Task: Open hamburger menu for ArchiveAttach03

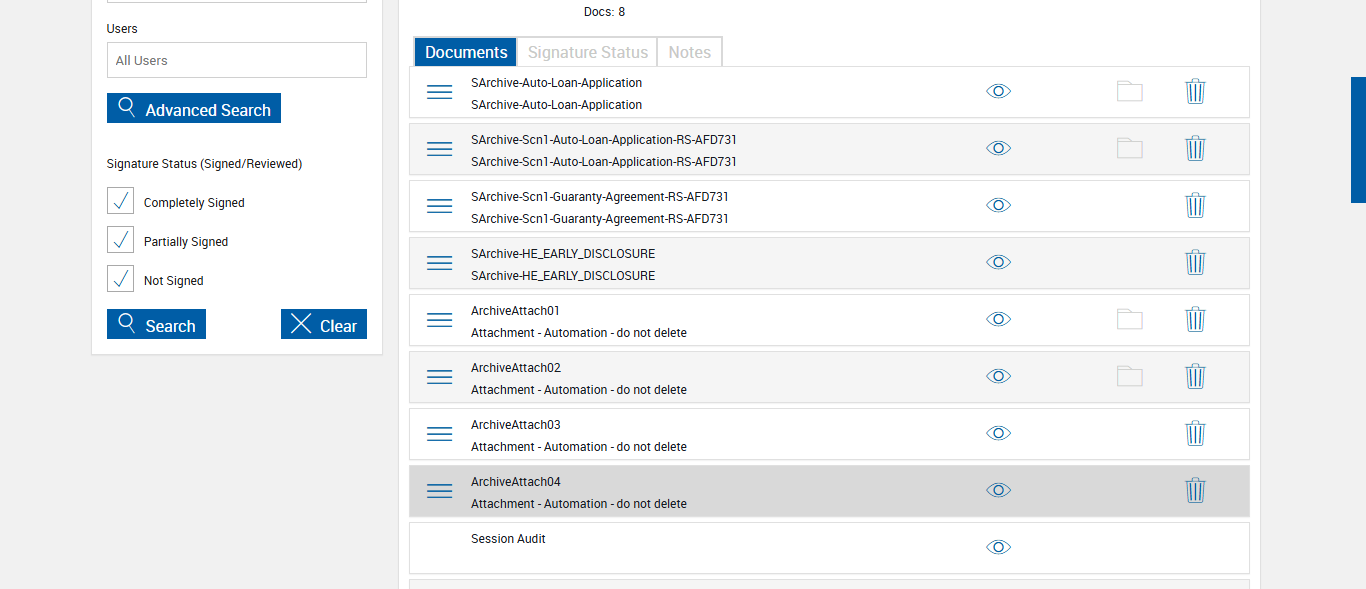Action: (x=440, y=434)
